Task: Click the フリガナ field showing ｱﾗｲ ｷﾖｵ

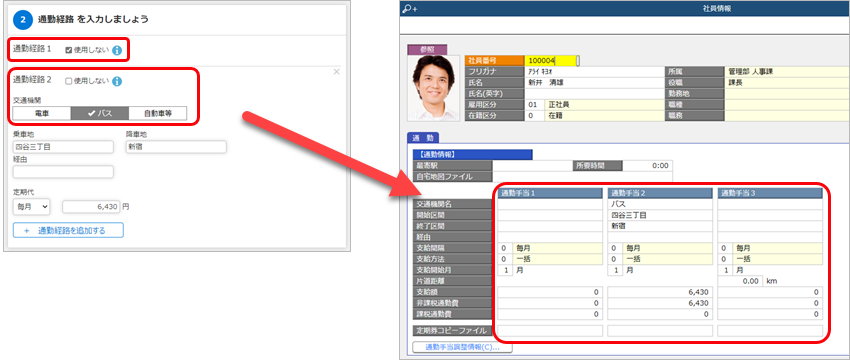Action: click(x=595, y=72)
